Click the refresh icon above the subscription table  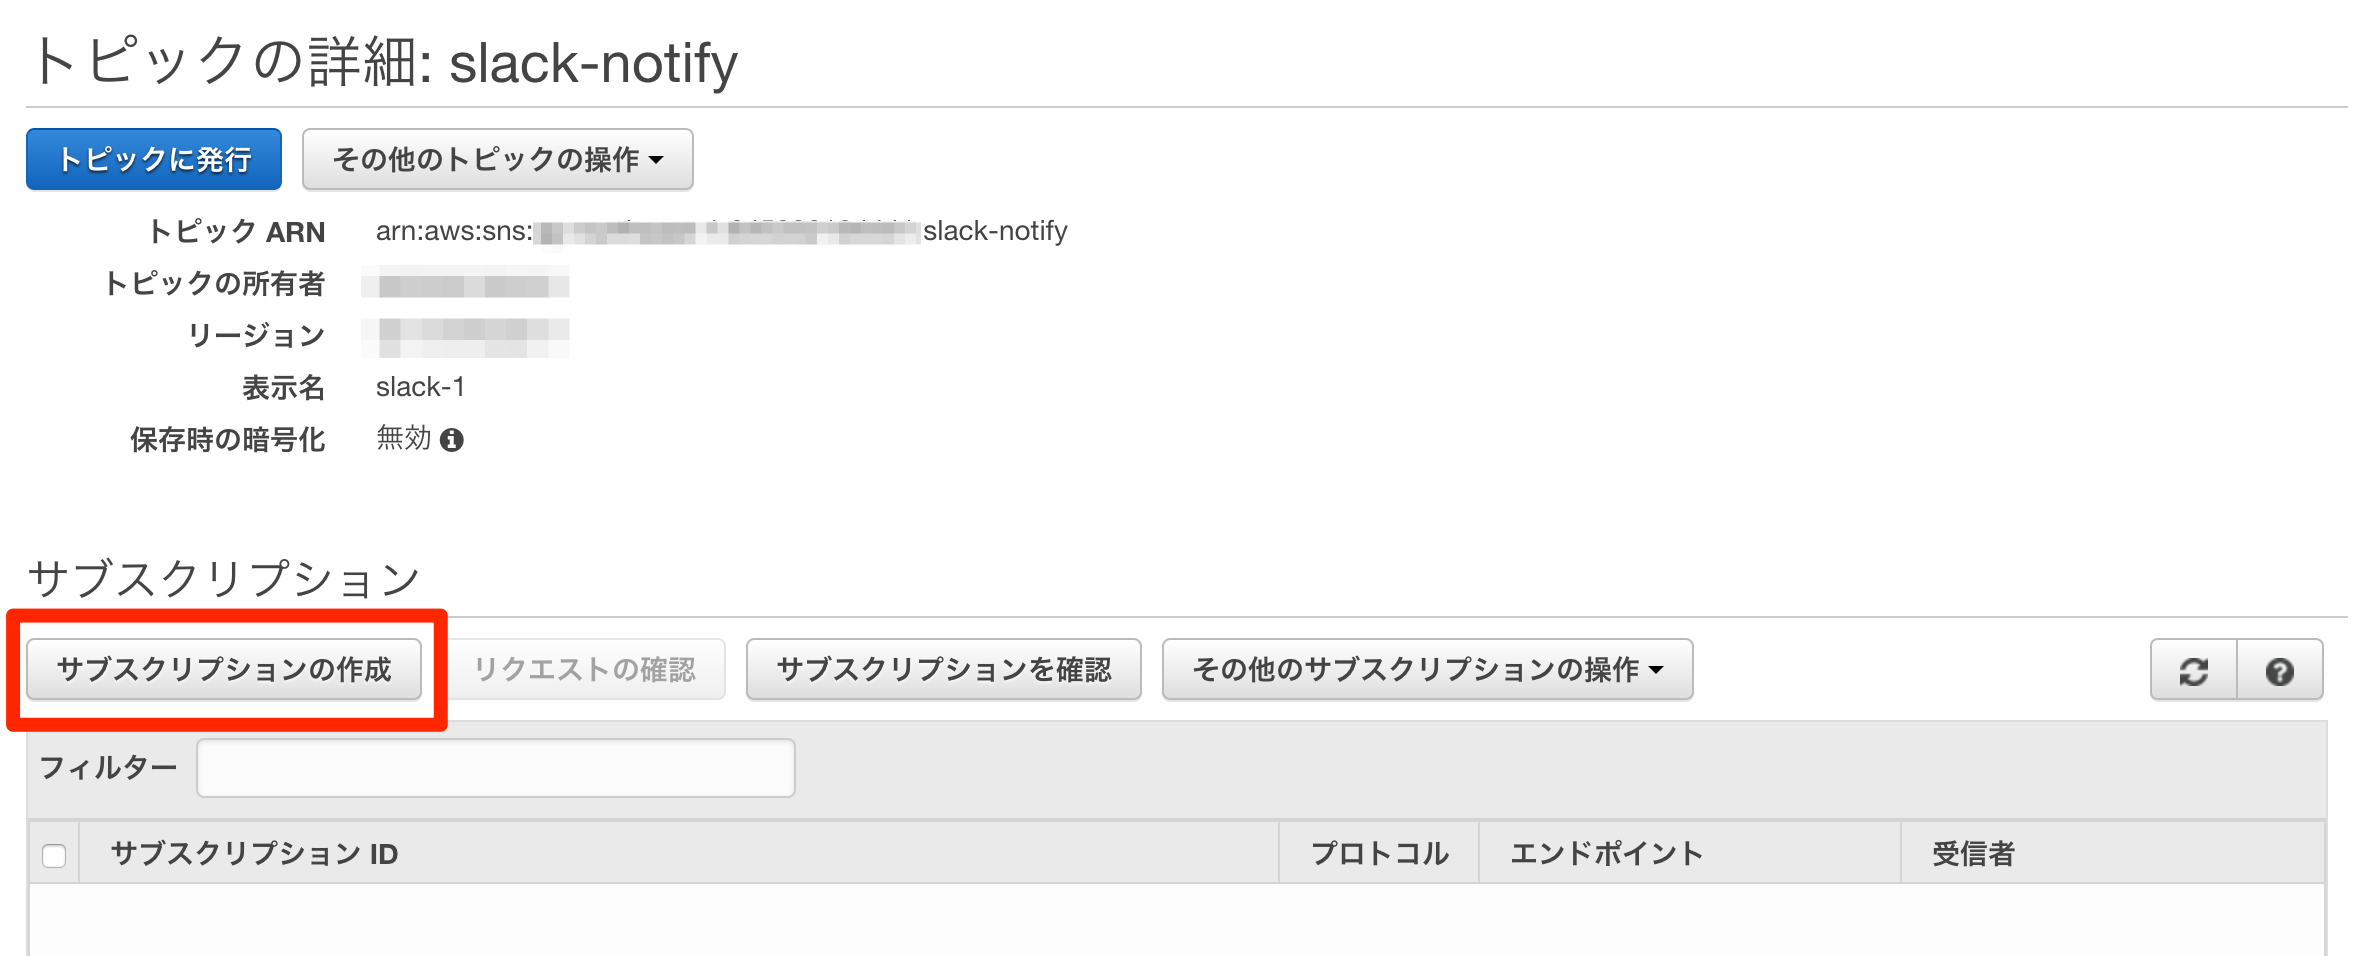click(x=2192, y=669)
